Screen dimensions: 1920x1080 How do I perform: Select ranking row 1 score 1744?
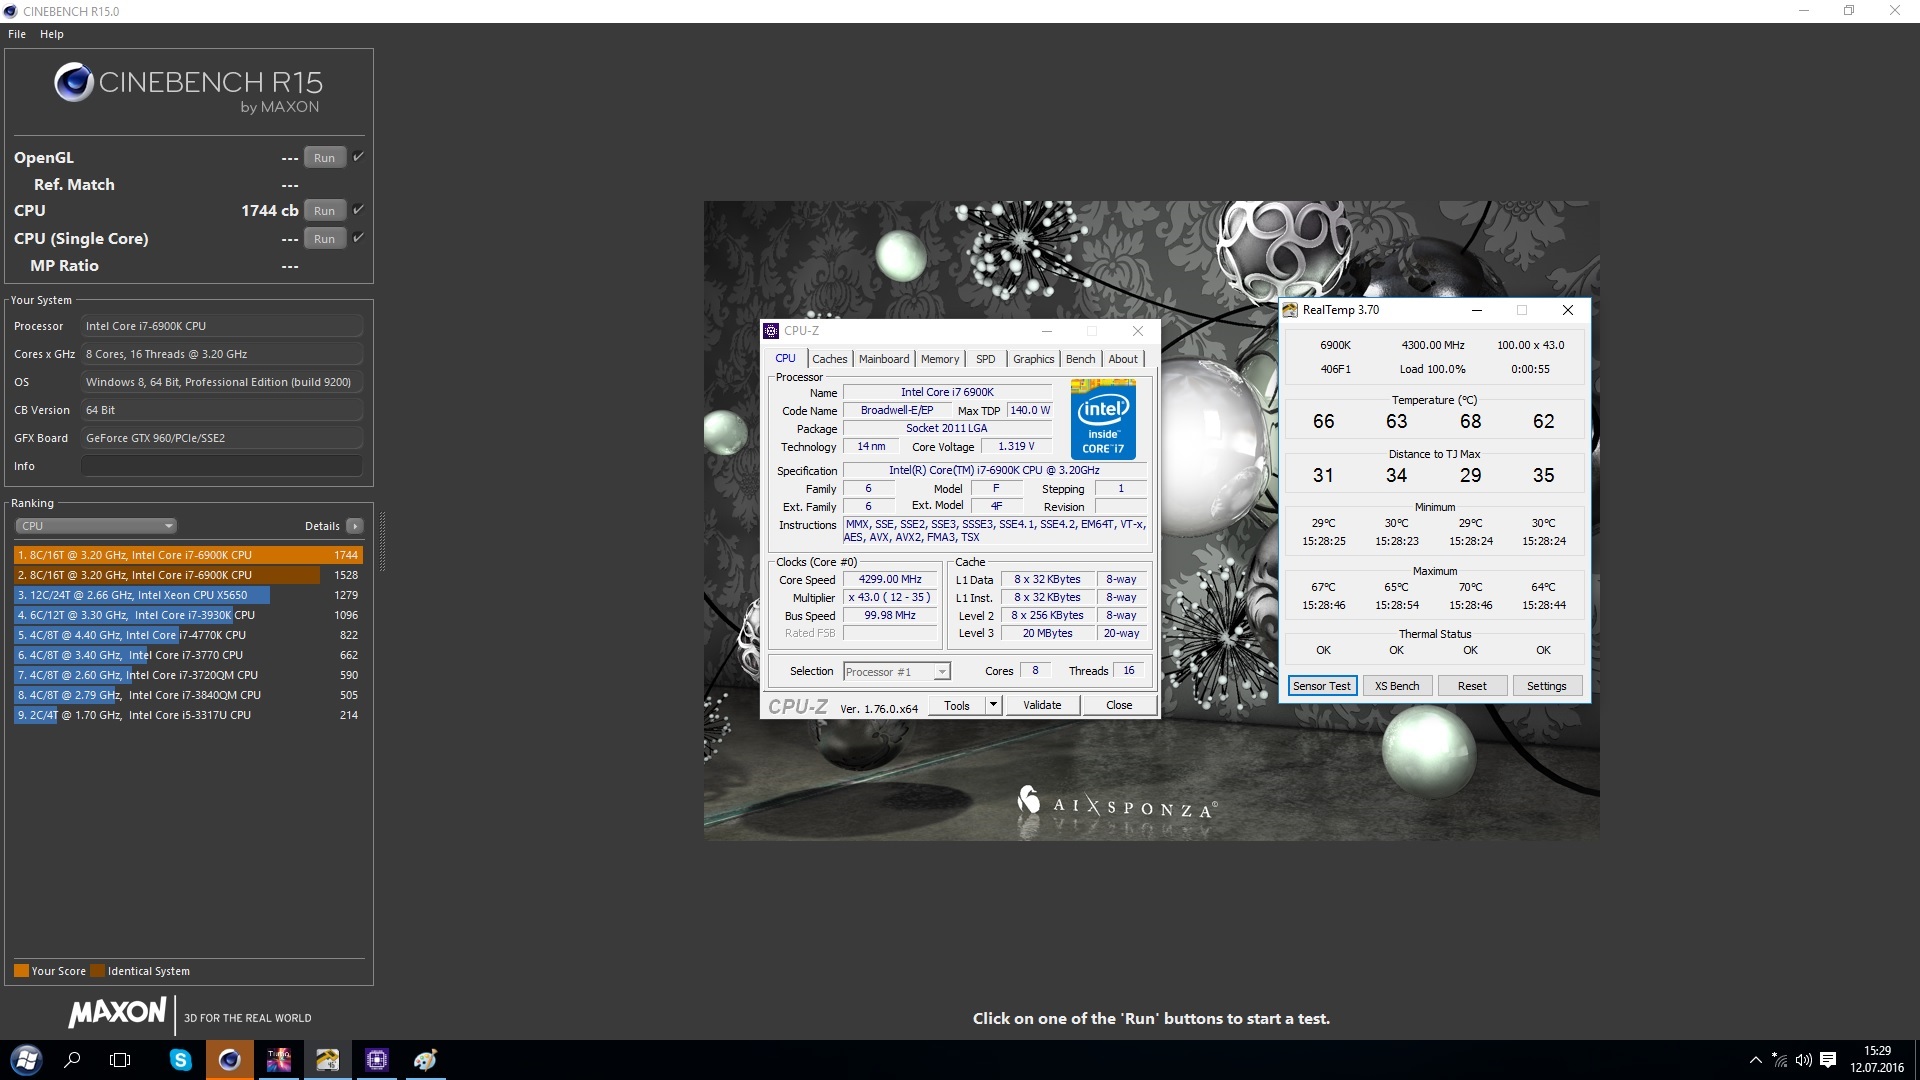[x=187, y=555]
